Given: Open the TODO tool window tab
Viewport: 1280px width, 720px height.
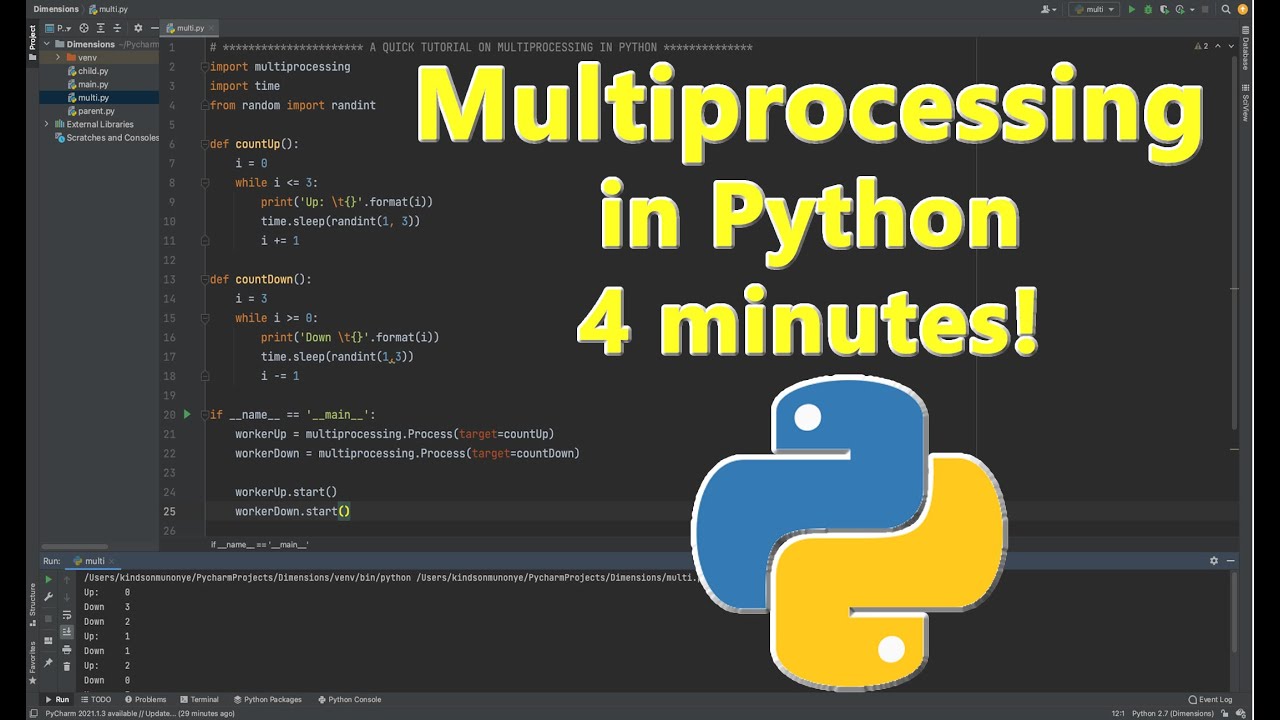Looking at the screenshot, I should 95,700.
